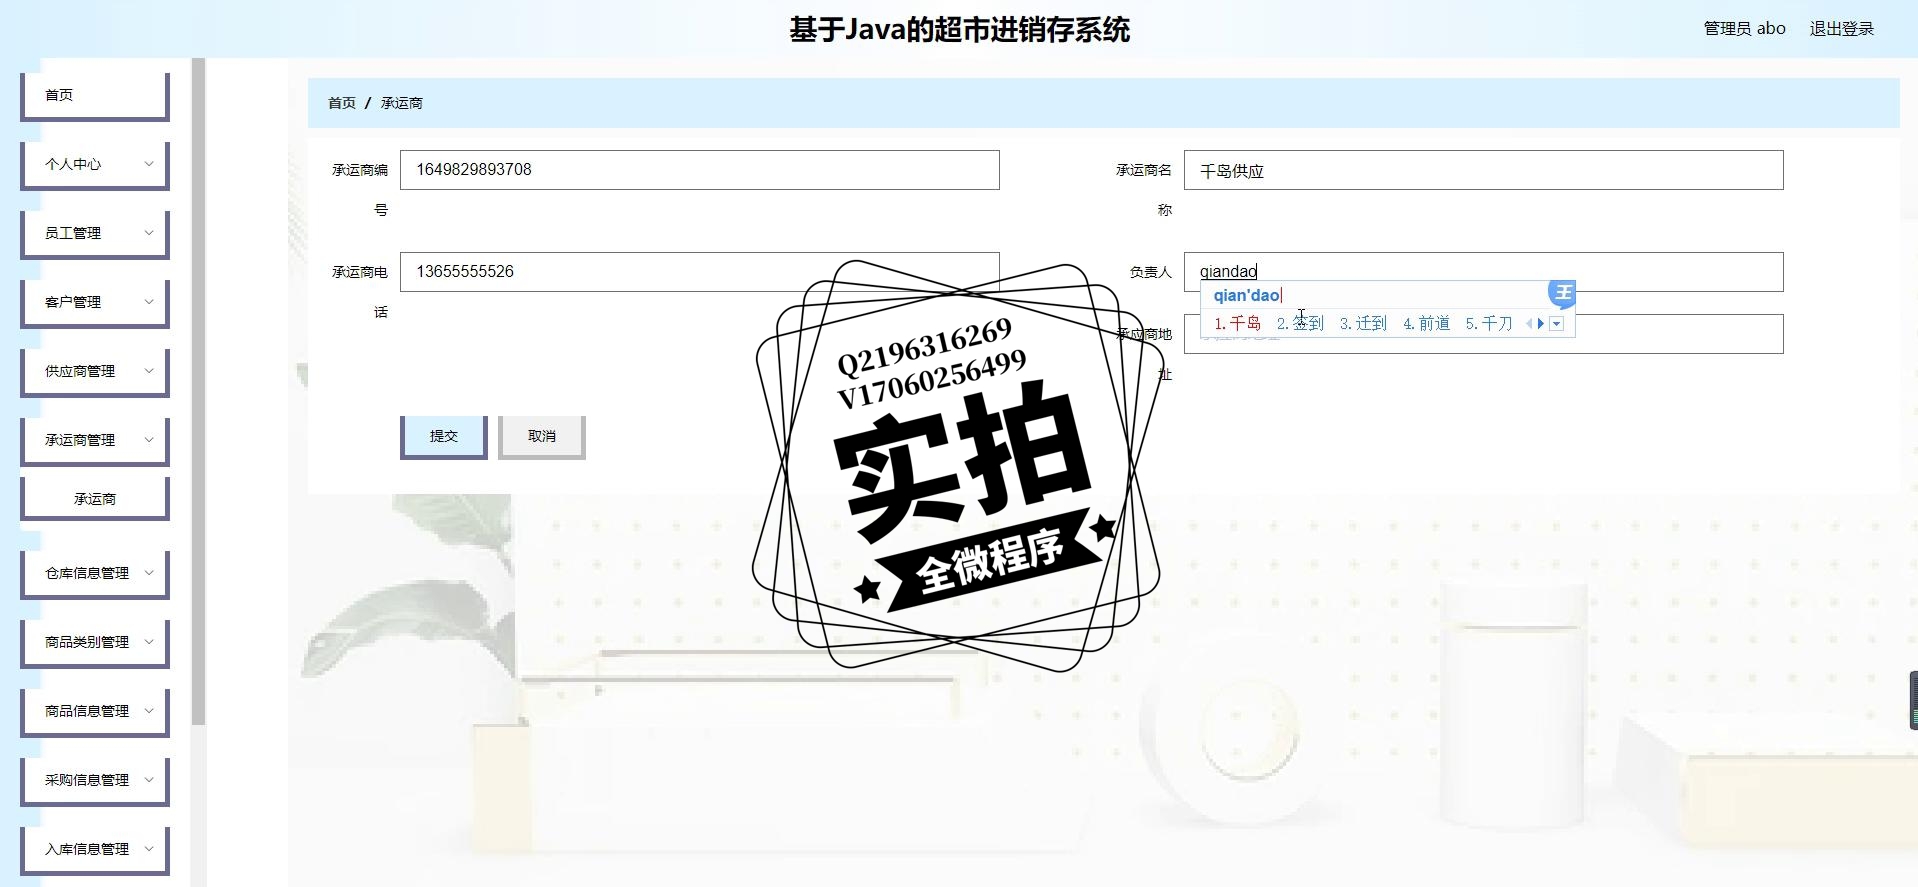The height and width of the screenshot is (887, 1918).
Task: Click 首页 in the breadcrumb
Action: (x=342, y=103)
